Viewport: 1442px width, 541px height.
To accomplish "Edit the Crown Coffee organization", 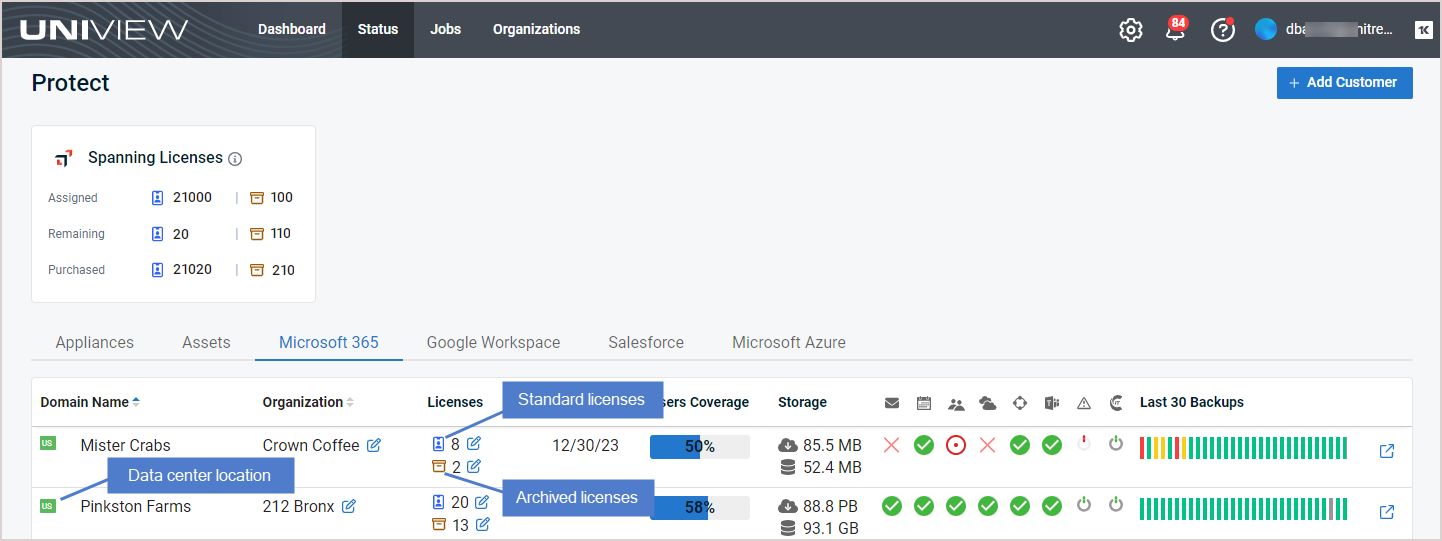I will tap(374, 445).
